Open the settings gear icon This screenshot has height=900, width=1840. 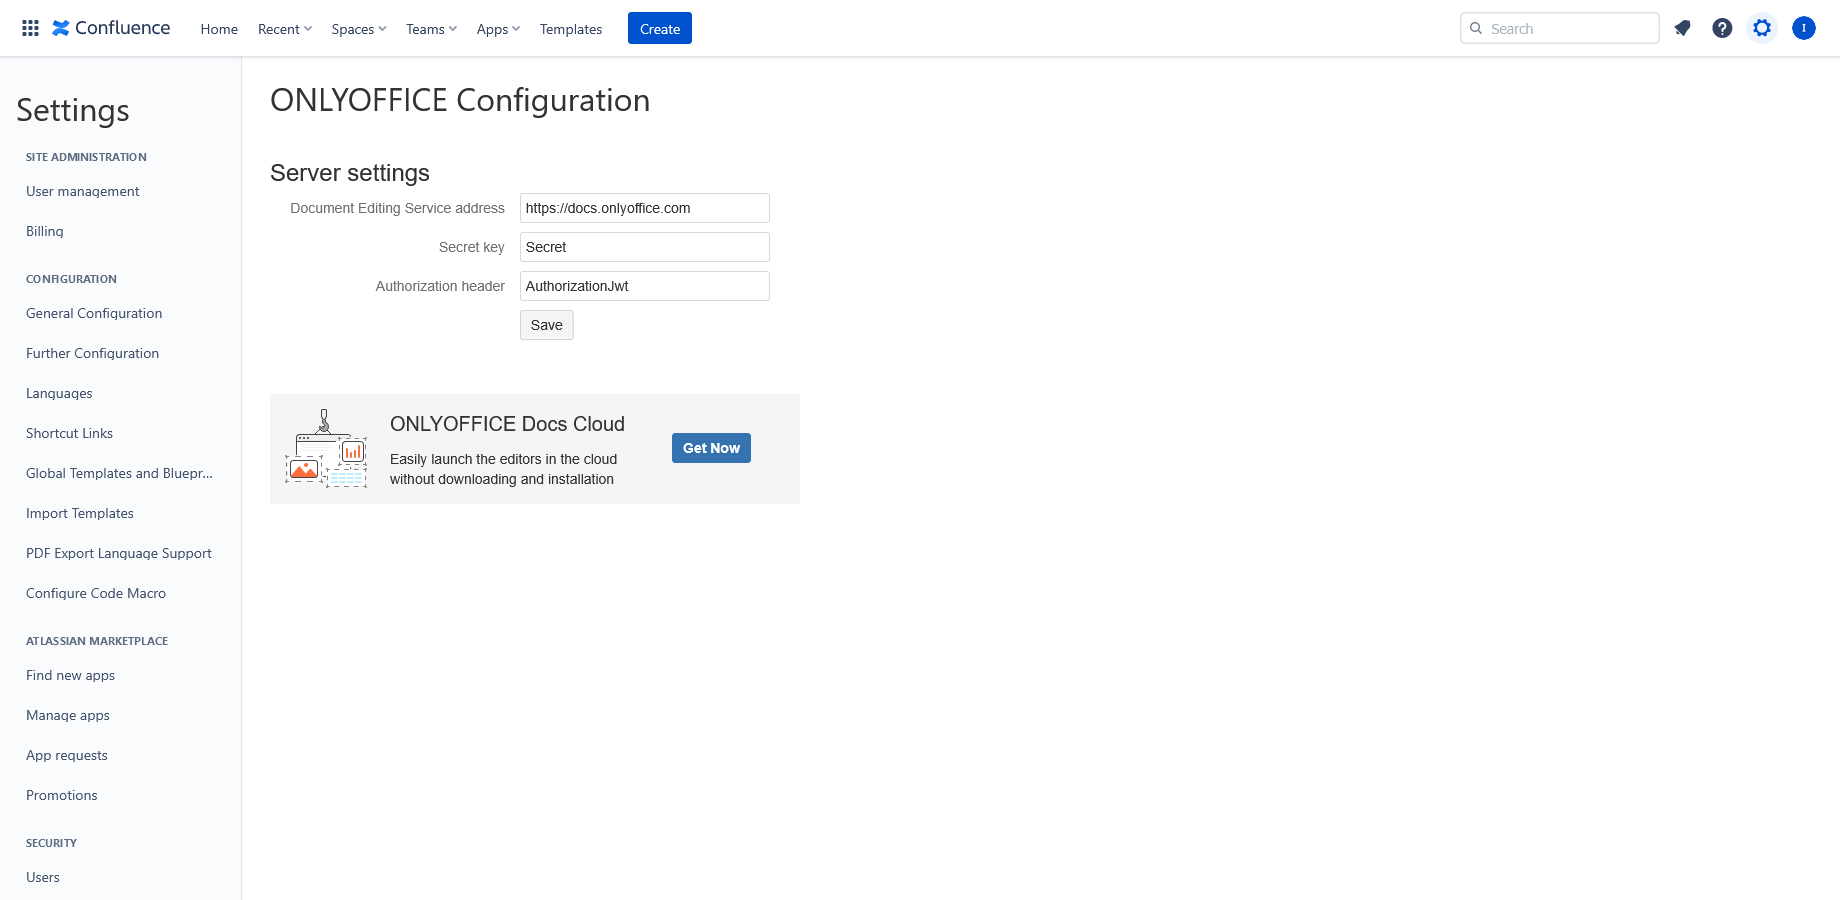click(x=1762, y=28)
